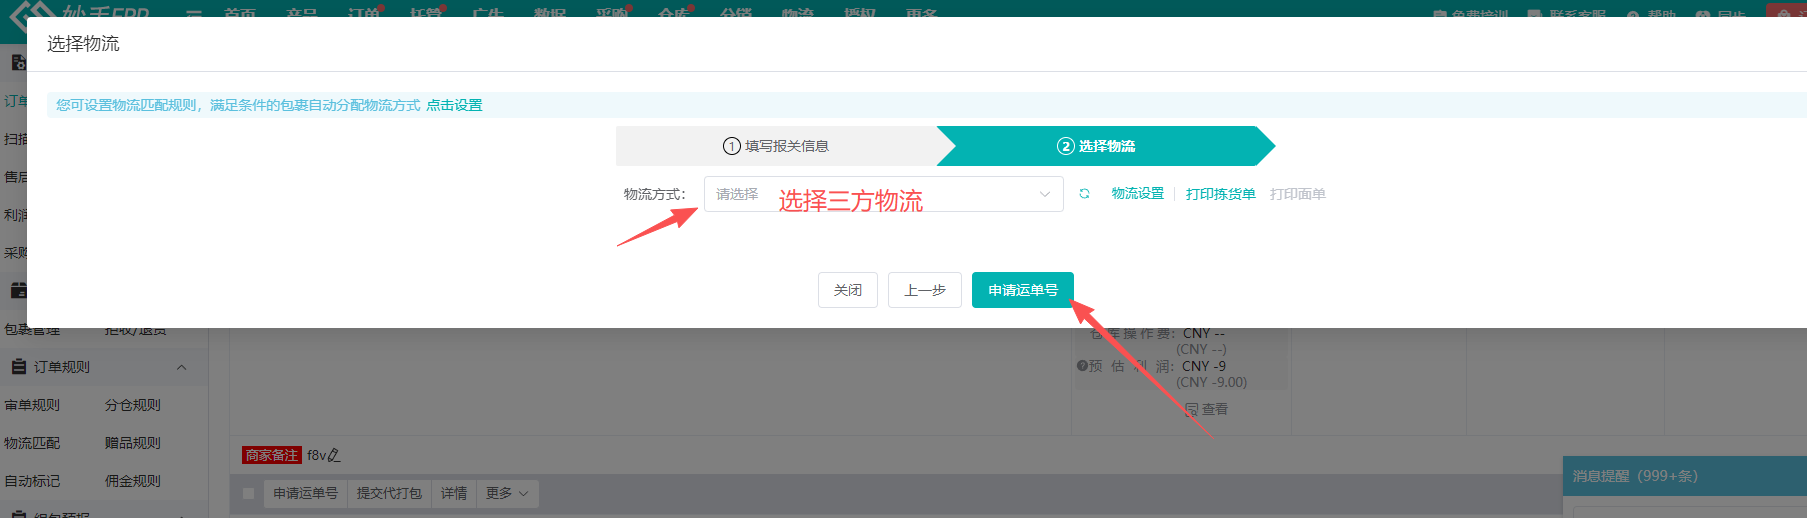Tick the order row checkbox beside 申请运单号
Viewport: 1807px width, 518px height.
coord(248,493)
